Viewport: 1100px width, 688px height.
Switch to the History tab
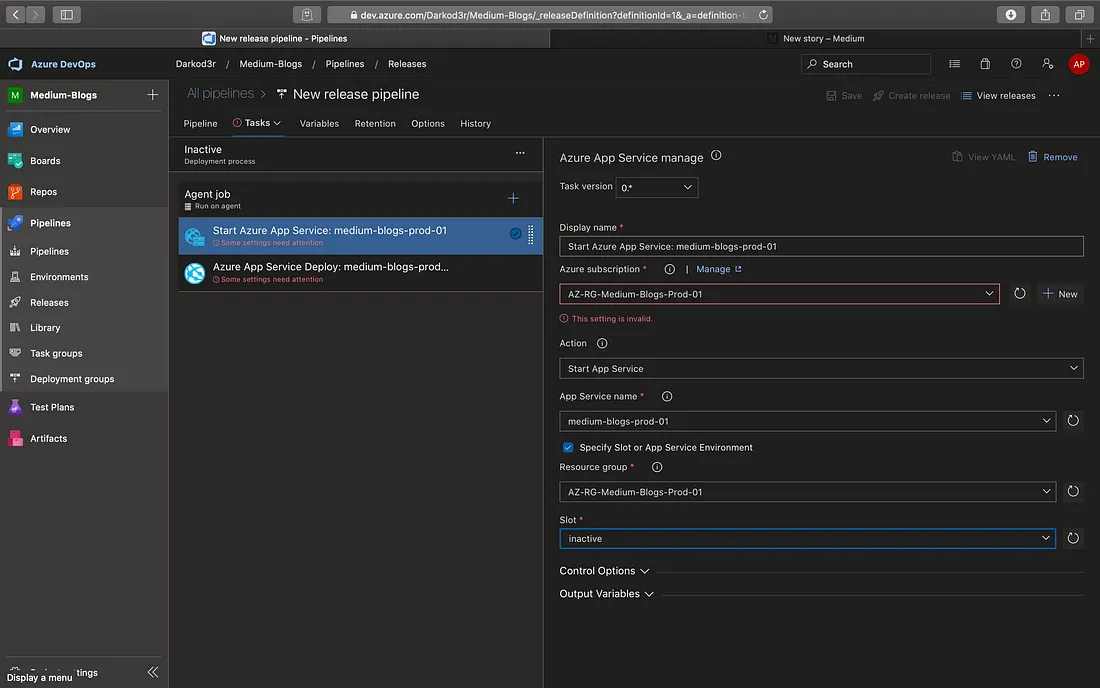475,123
